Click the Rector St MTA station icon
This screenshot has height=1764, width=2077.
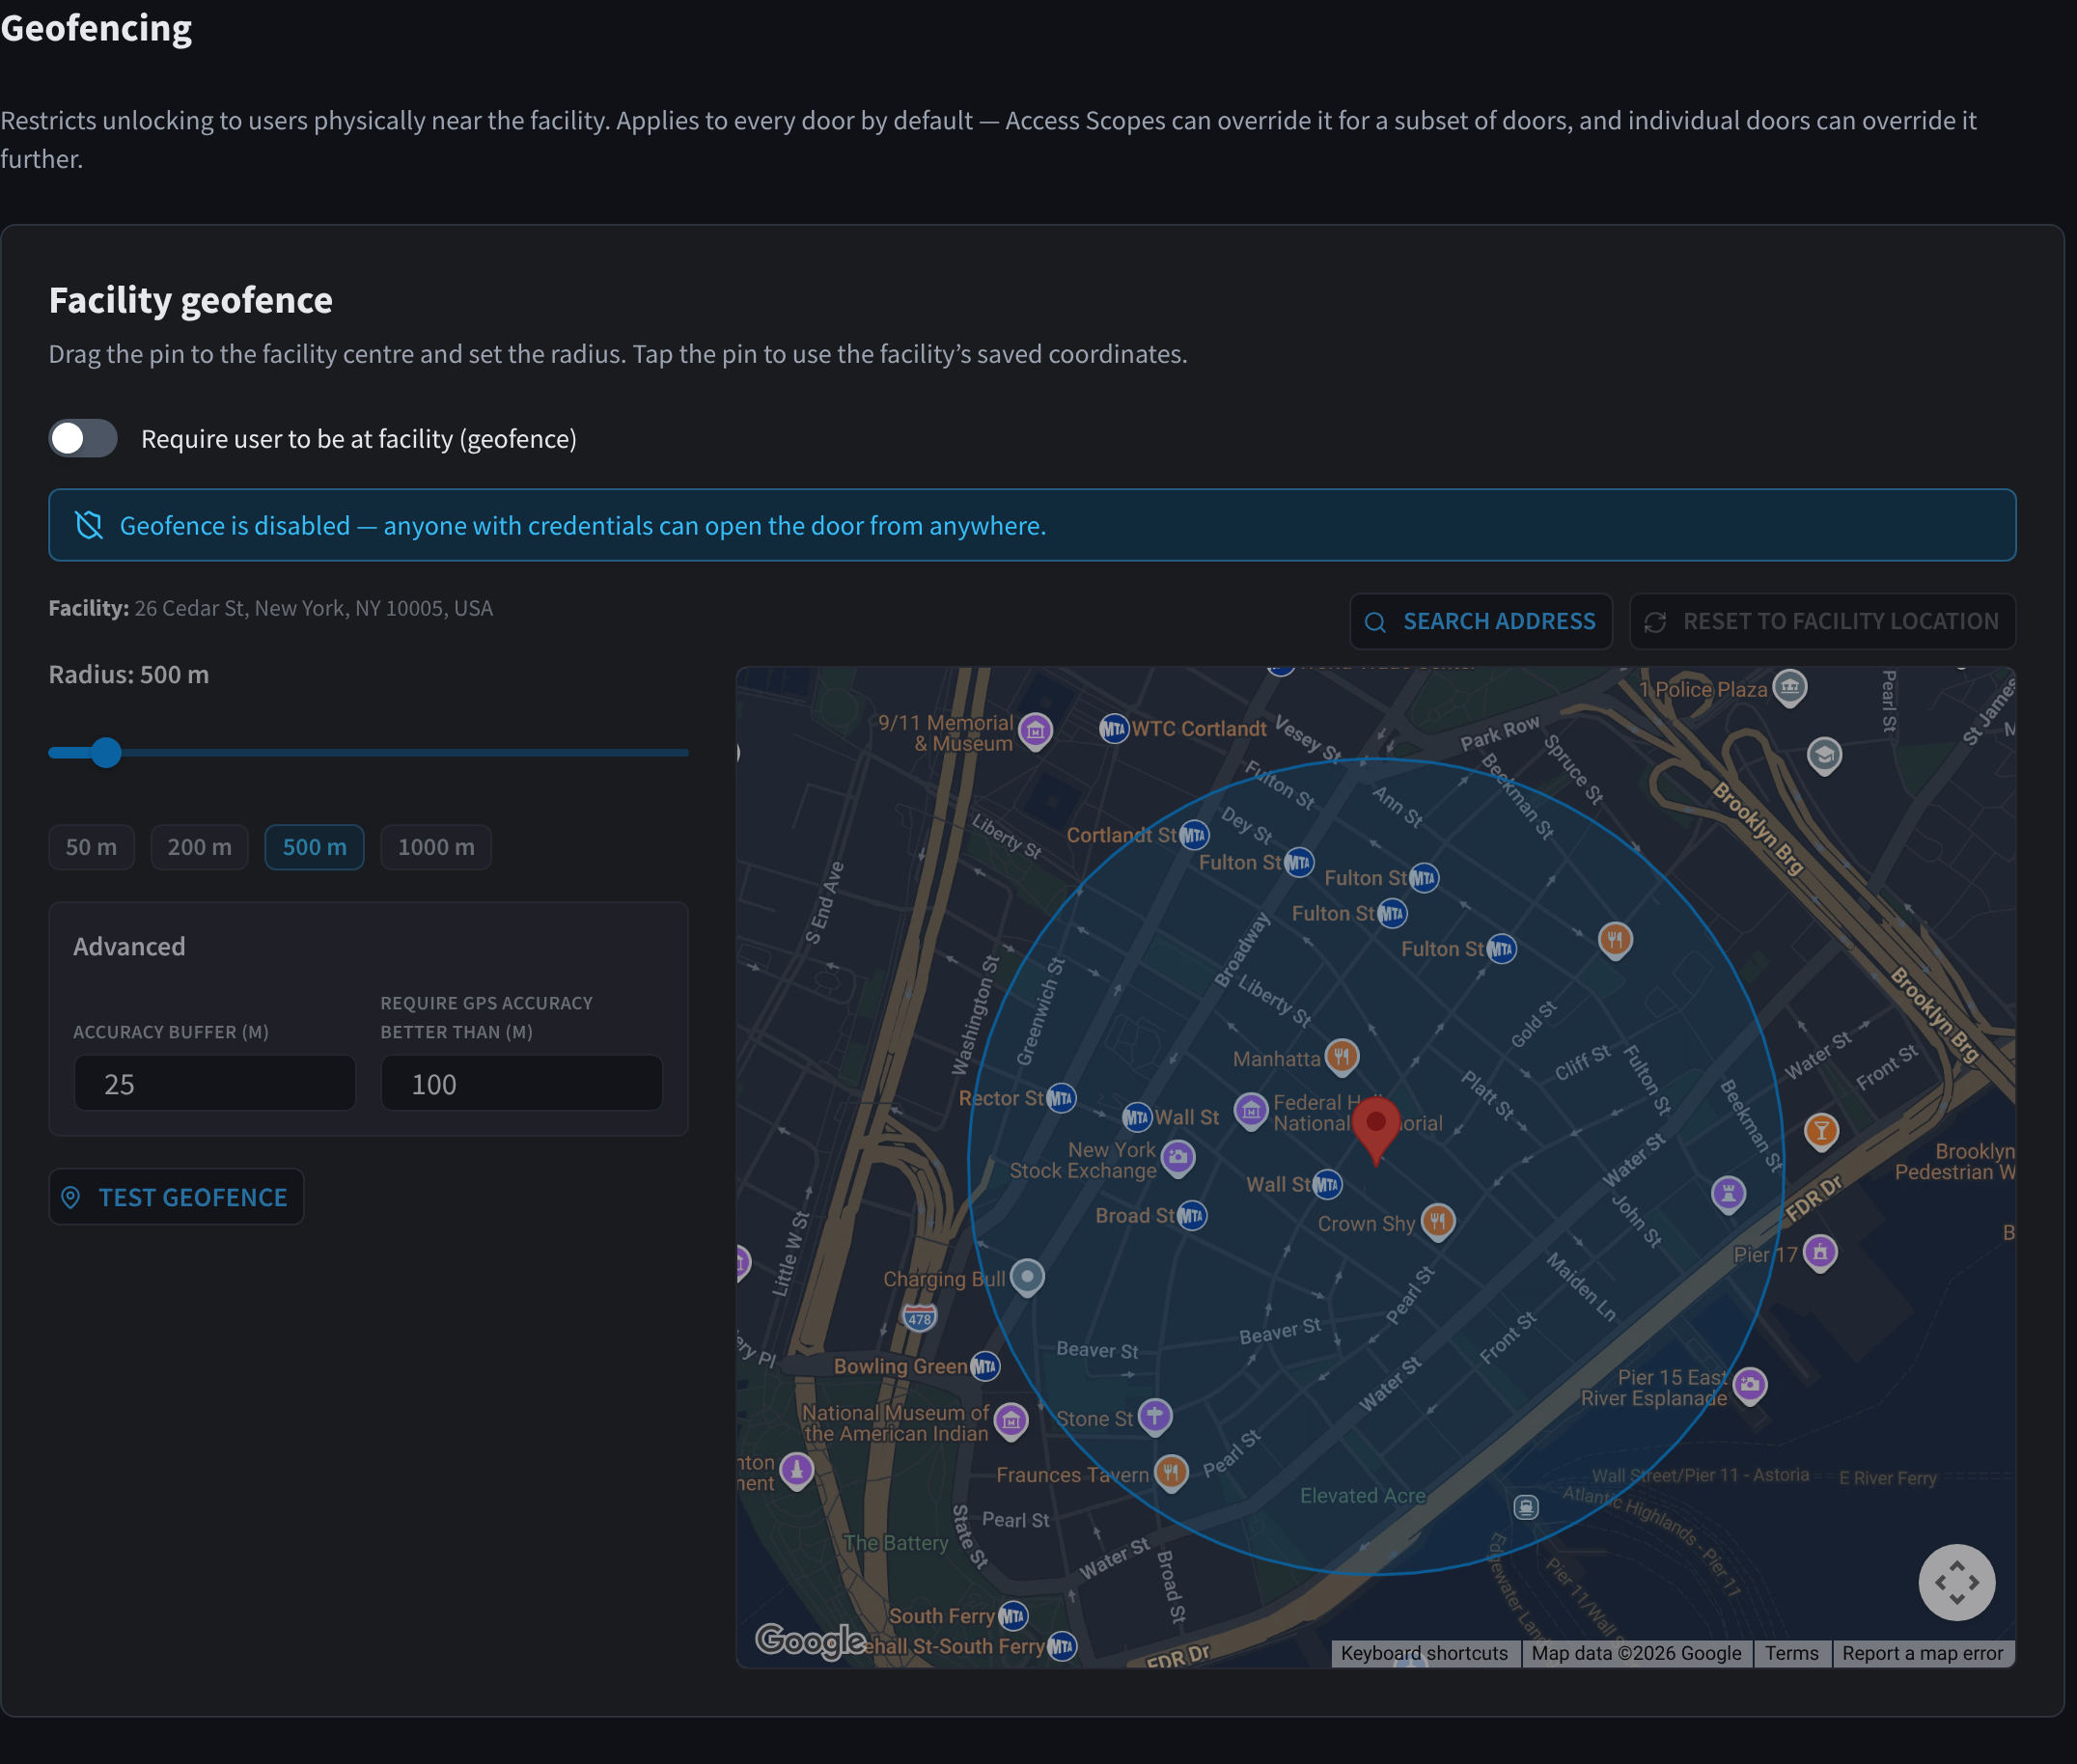click(1061, 1098)
